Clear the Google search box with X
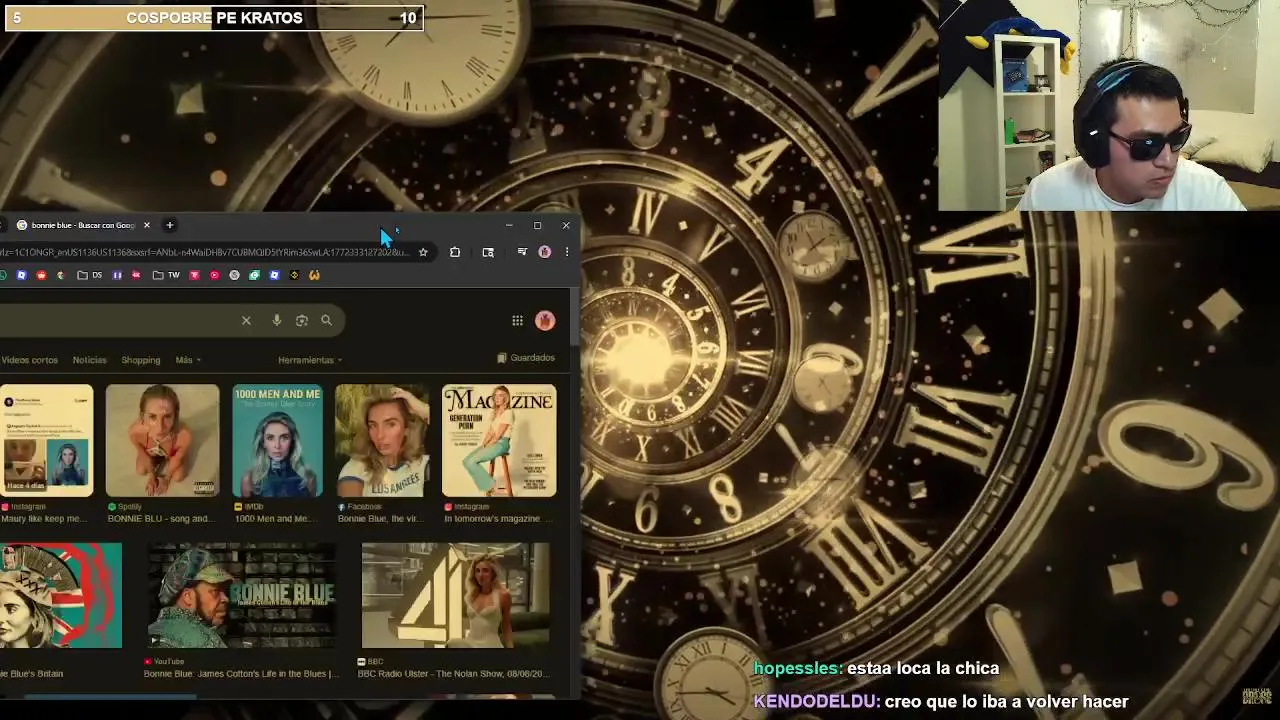This screenshot has height=720, width=1280. click(246, 320)
